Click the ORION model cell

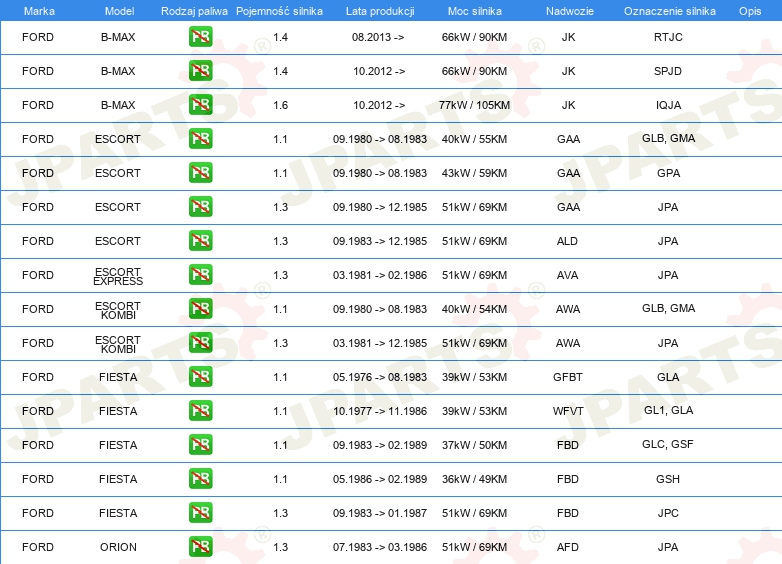(x=118, y=547)
